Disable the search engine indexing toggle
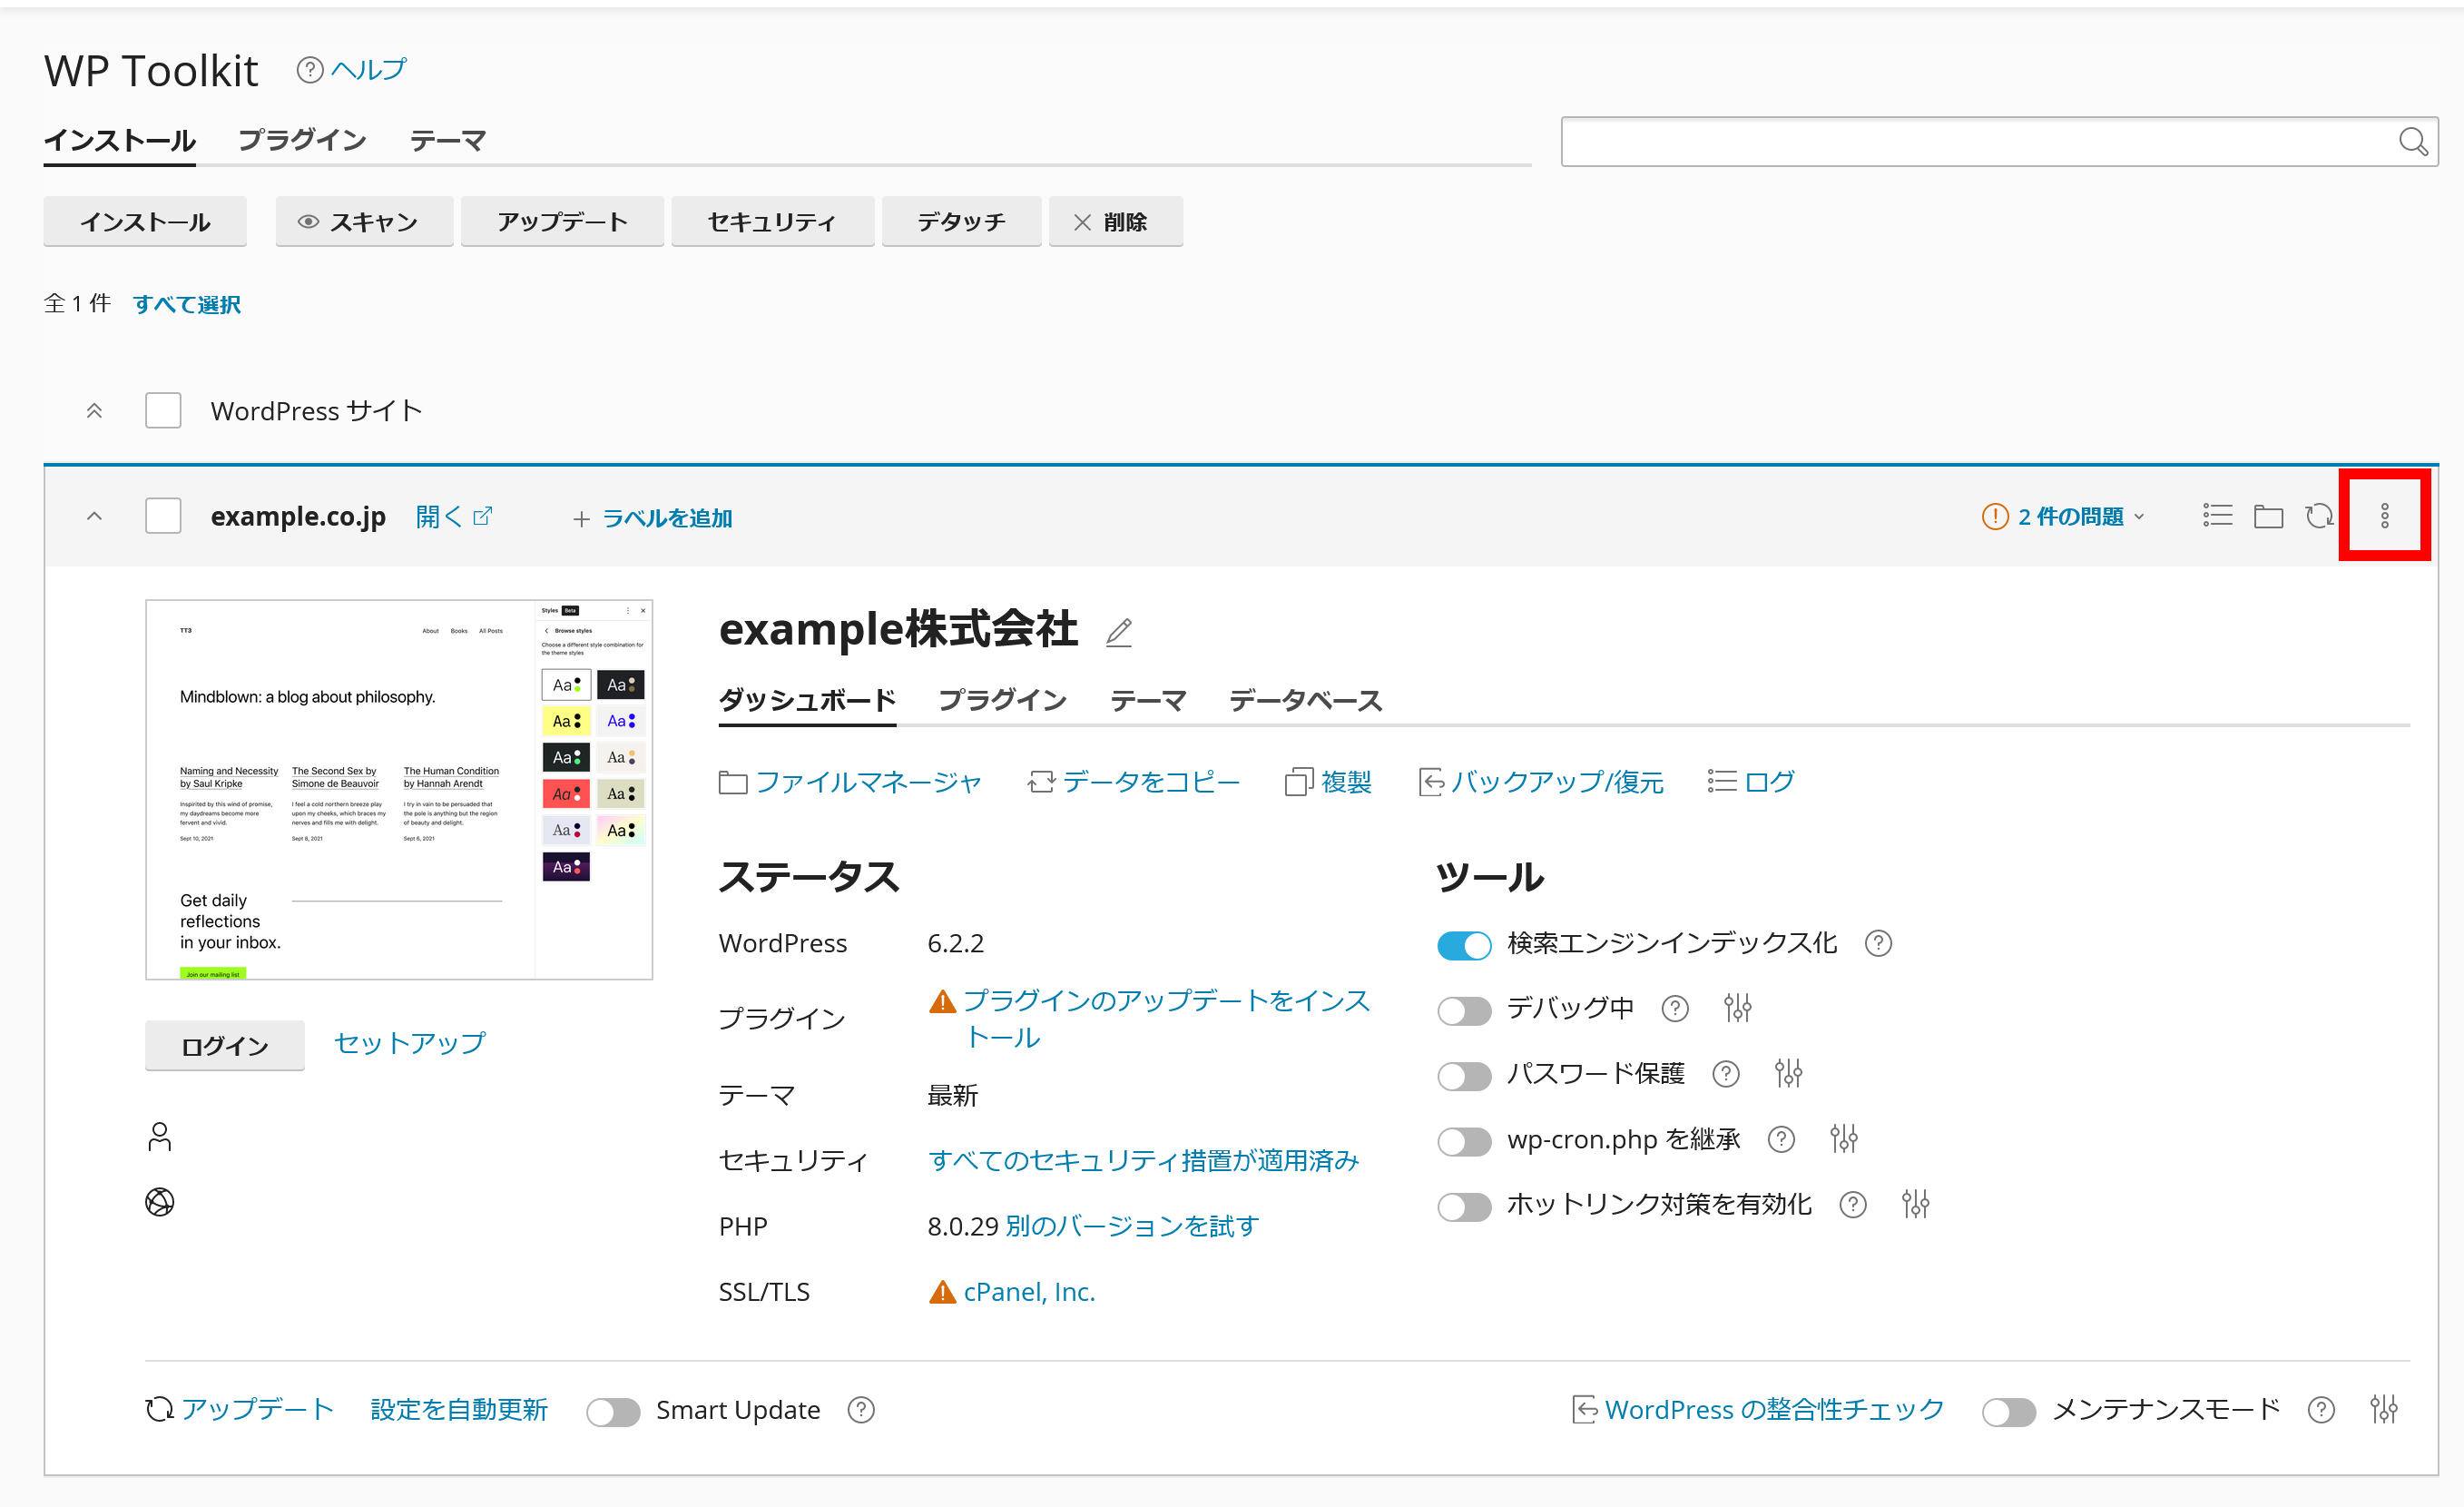Image resolution: width=2464 pixels, height=1507 pixels. 1463,944
